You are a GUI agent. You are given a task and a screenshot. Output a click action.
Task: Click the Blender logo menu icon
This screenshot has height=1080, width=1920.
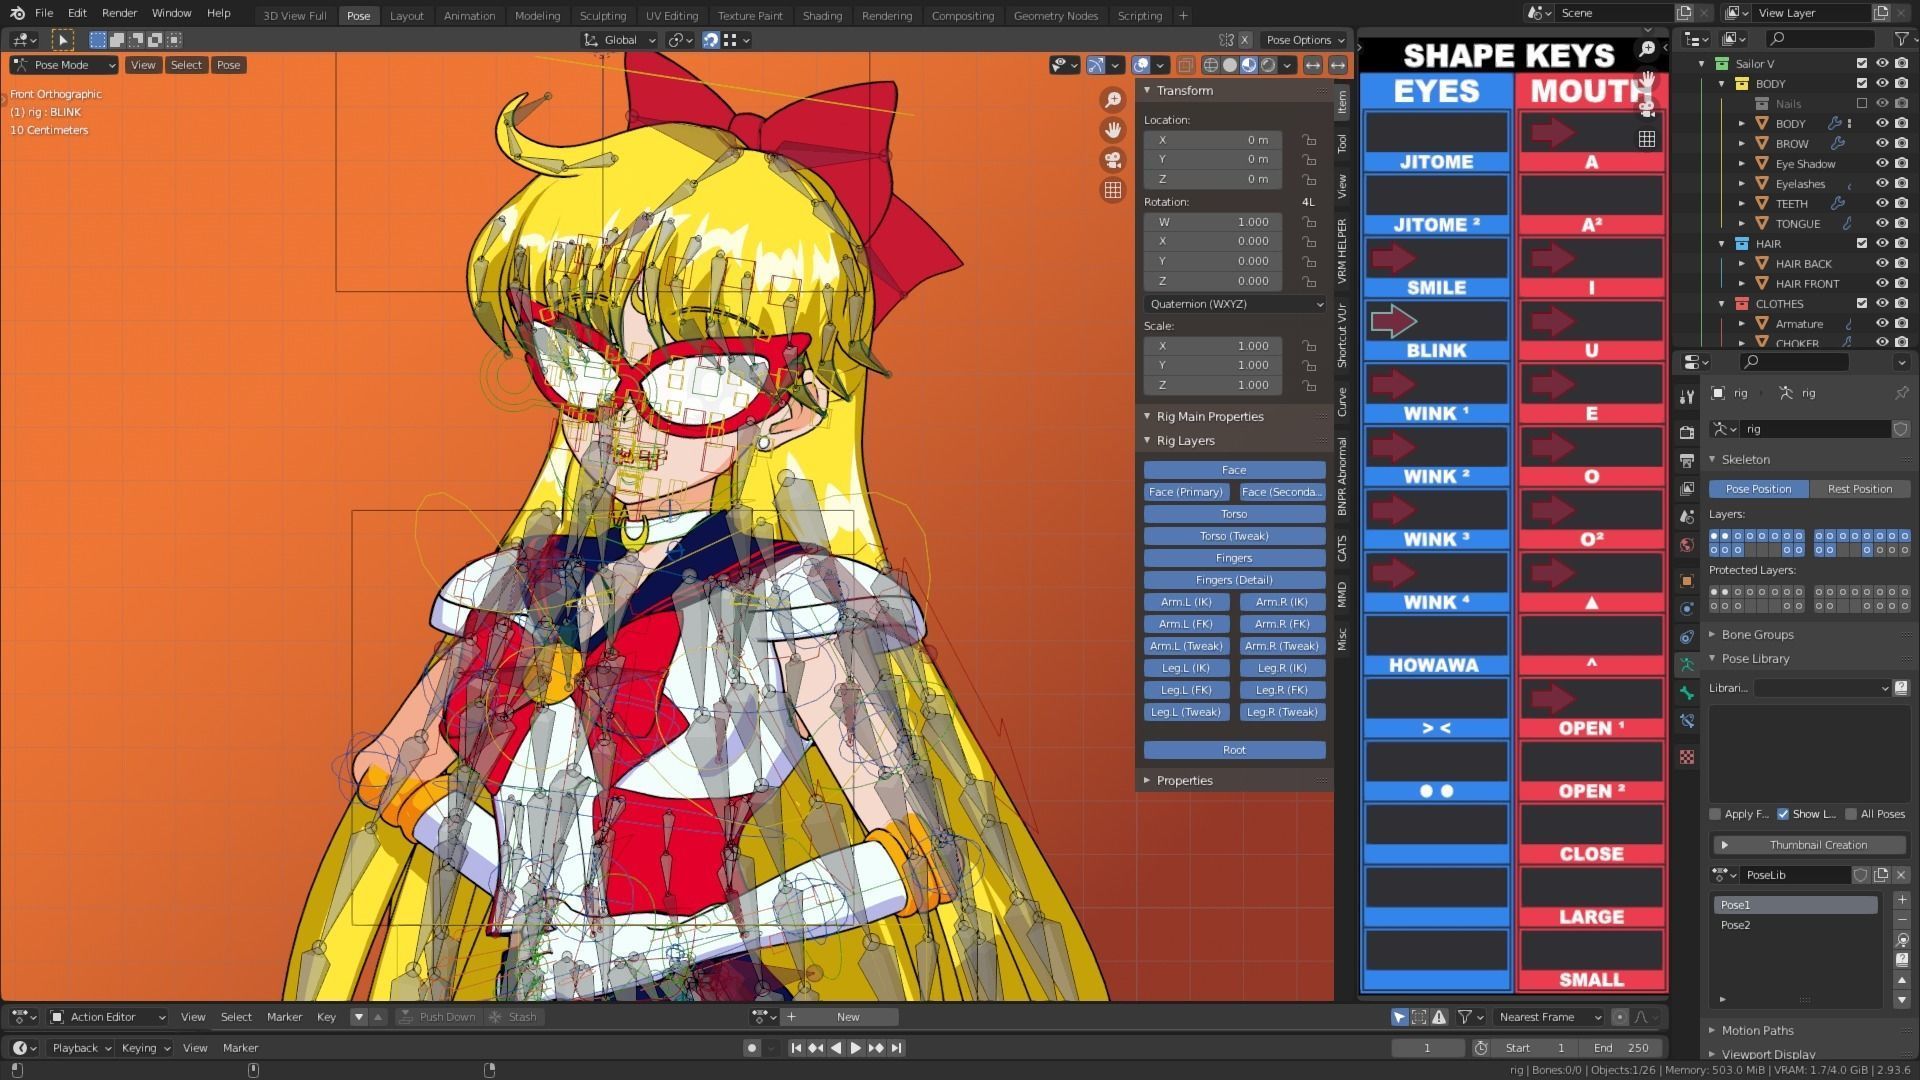[x=17, y=13]
